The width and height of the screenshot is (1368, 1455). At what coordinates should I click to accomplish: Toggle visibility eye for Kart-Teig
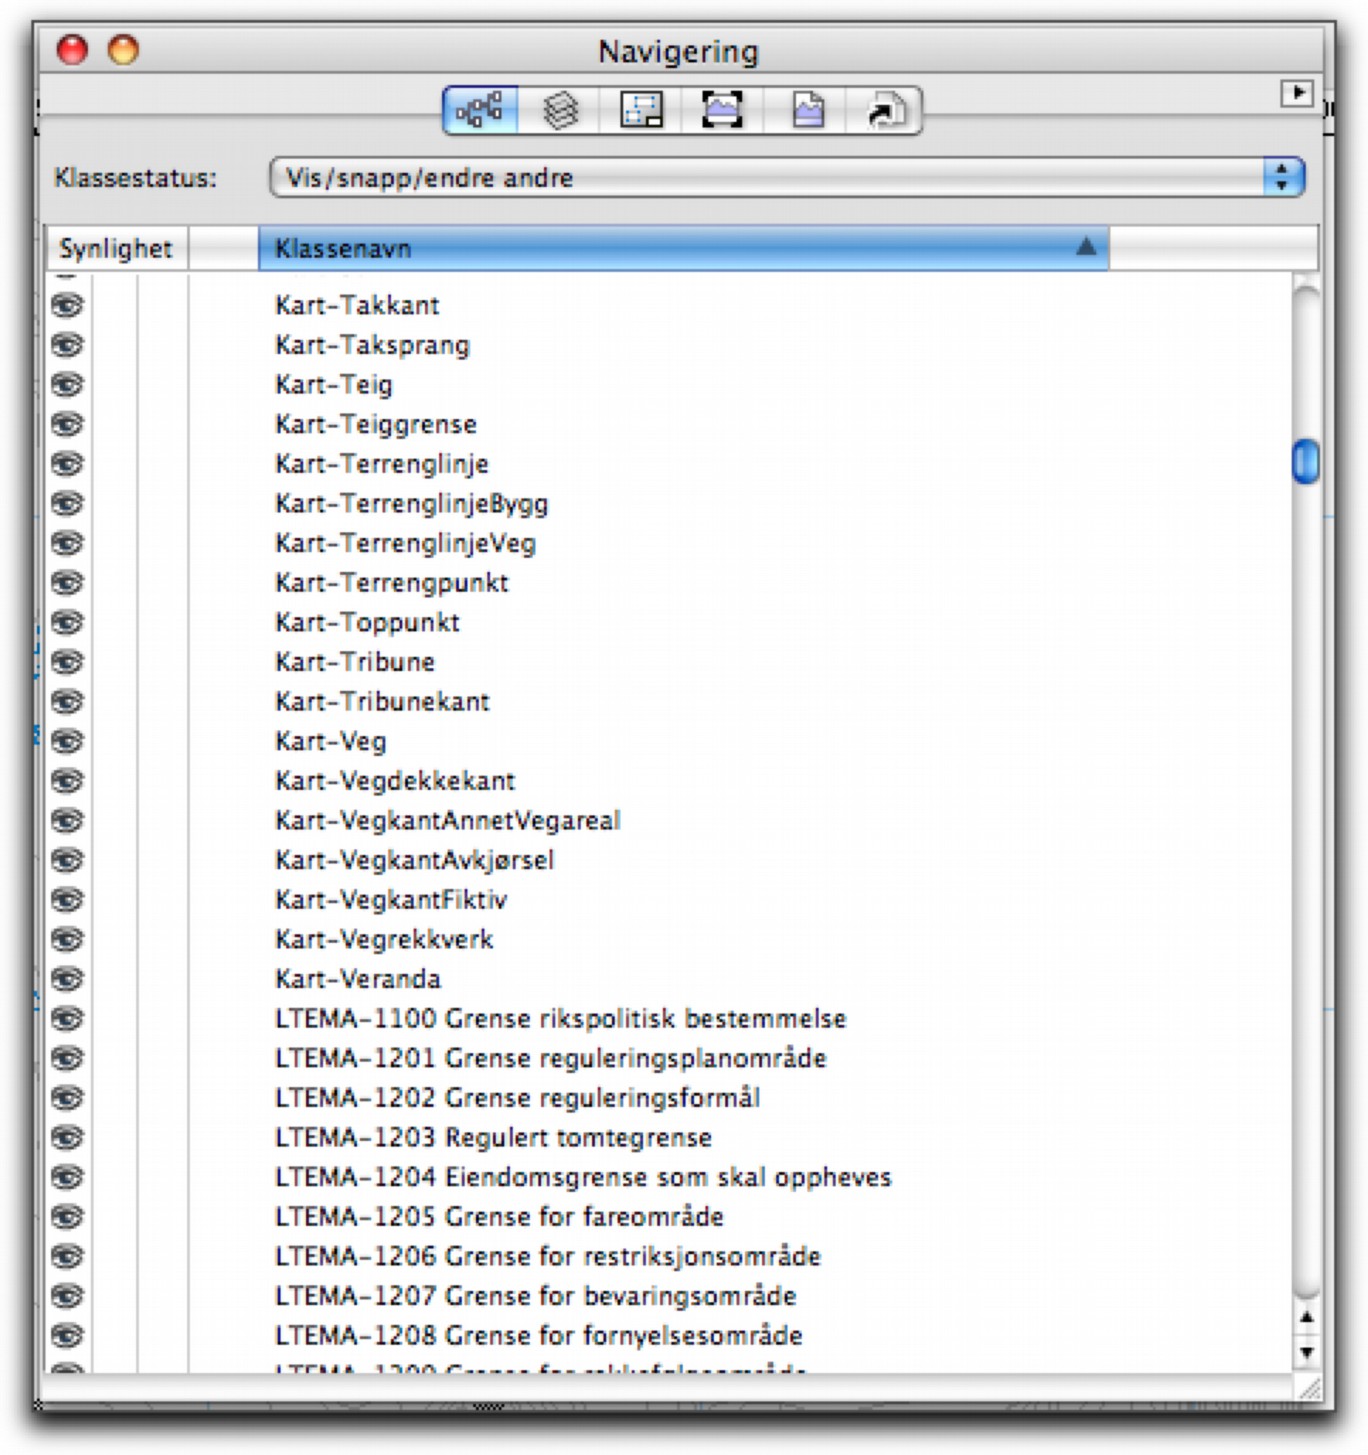67,385
